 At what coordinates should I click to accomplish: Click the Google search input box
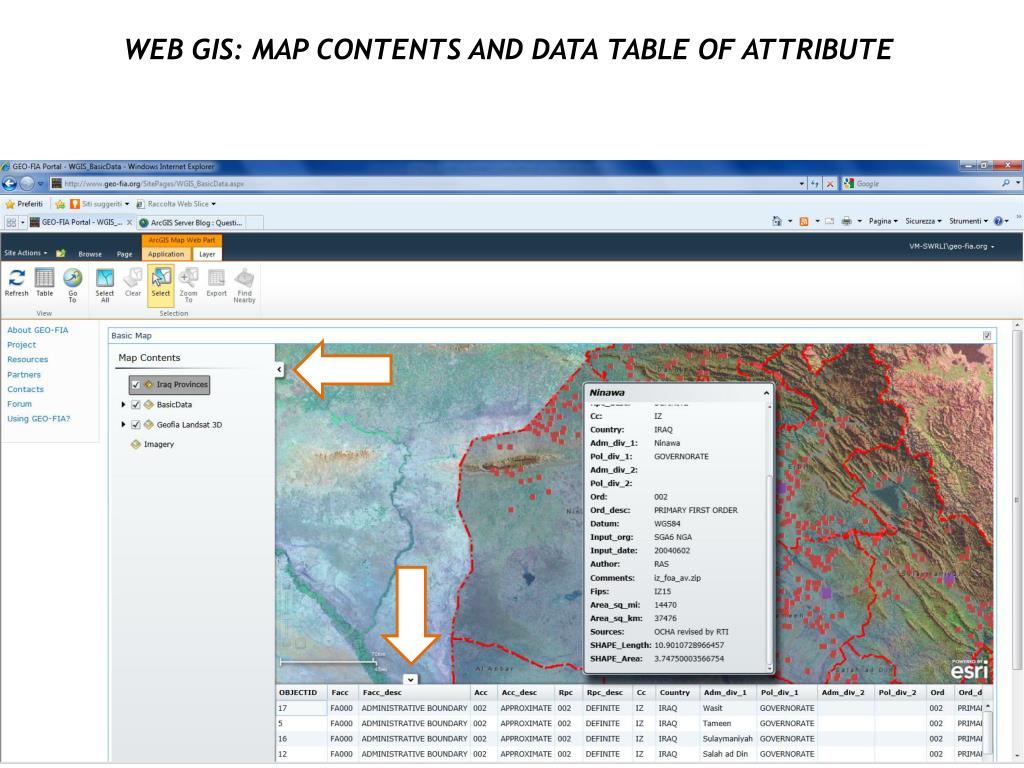tap(926, 184)
